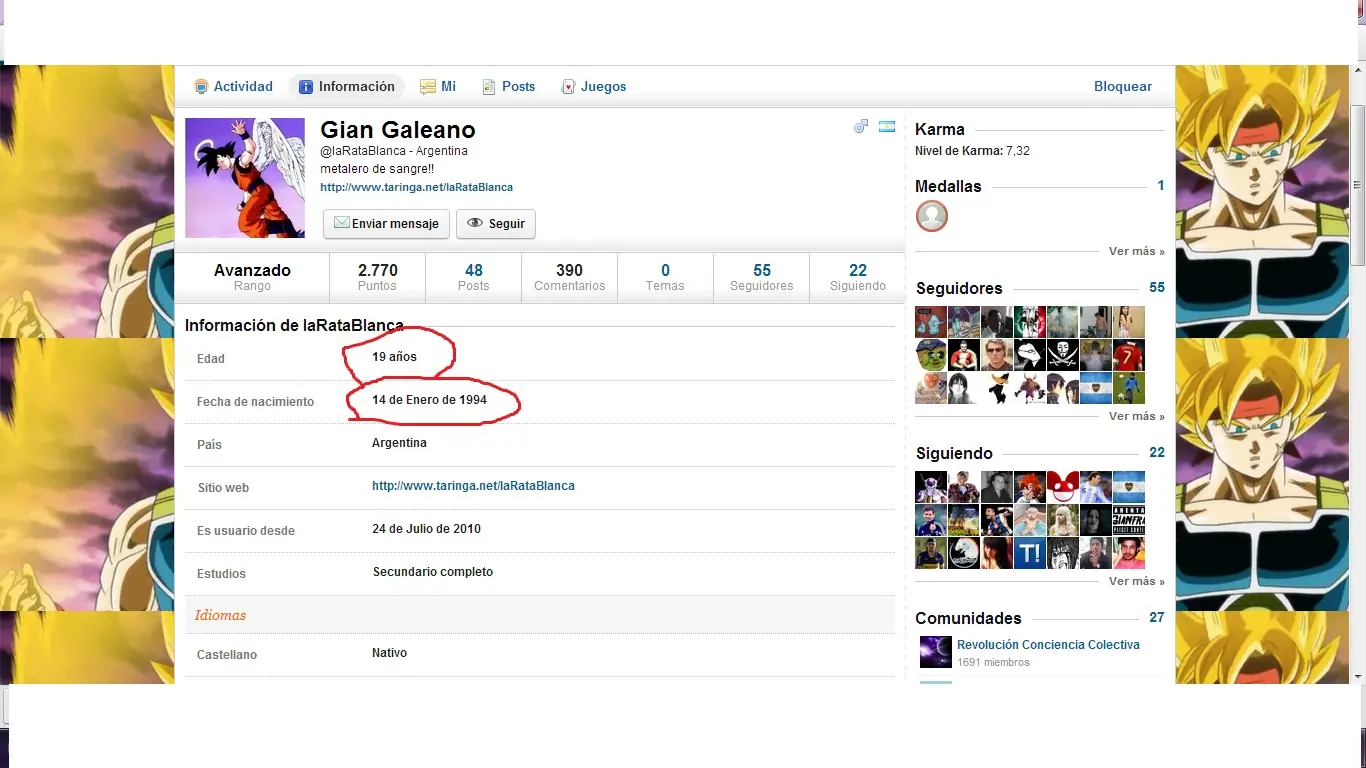Open the GIANFRA black-and-white text avatar

tap(1128, 520)
